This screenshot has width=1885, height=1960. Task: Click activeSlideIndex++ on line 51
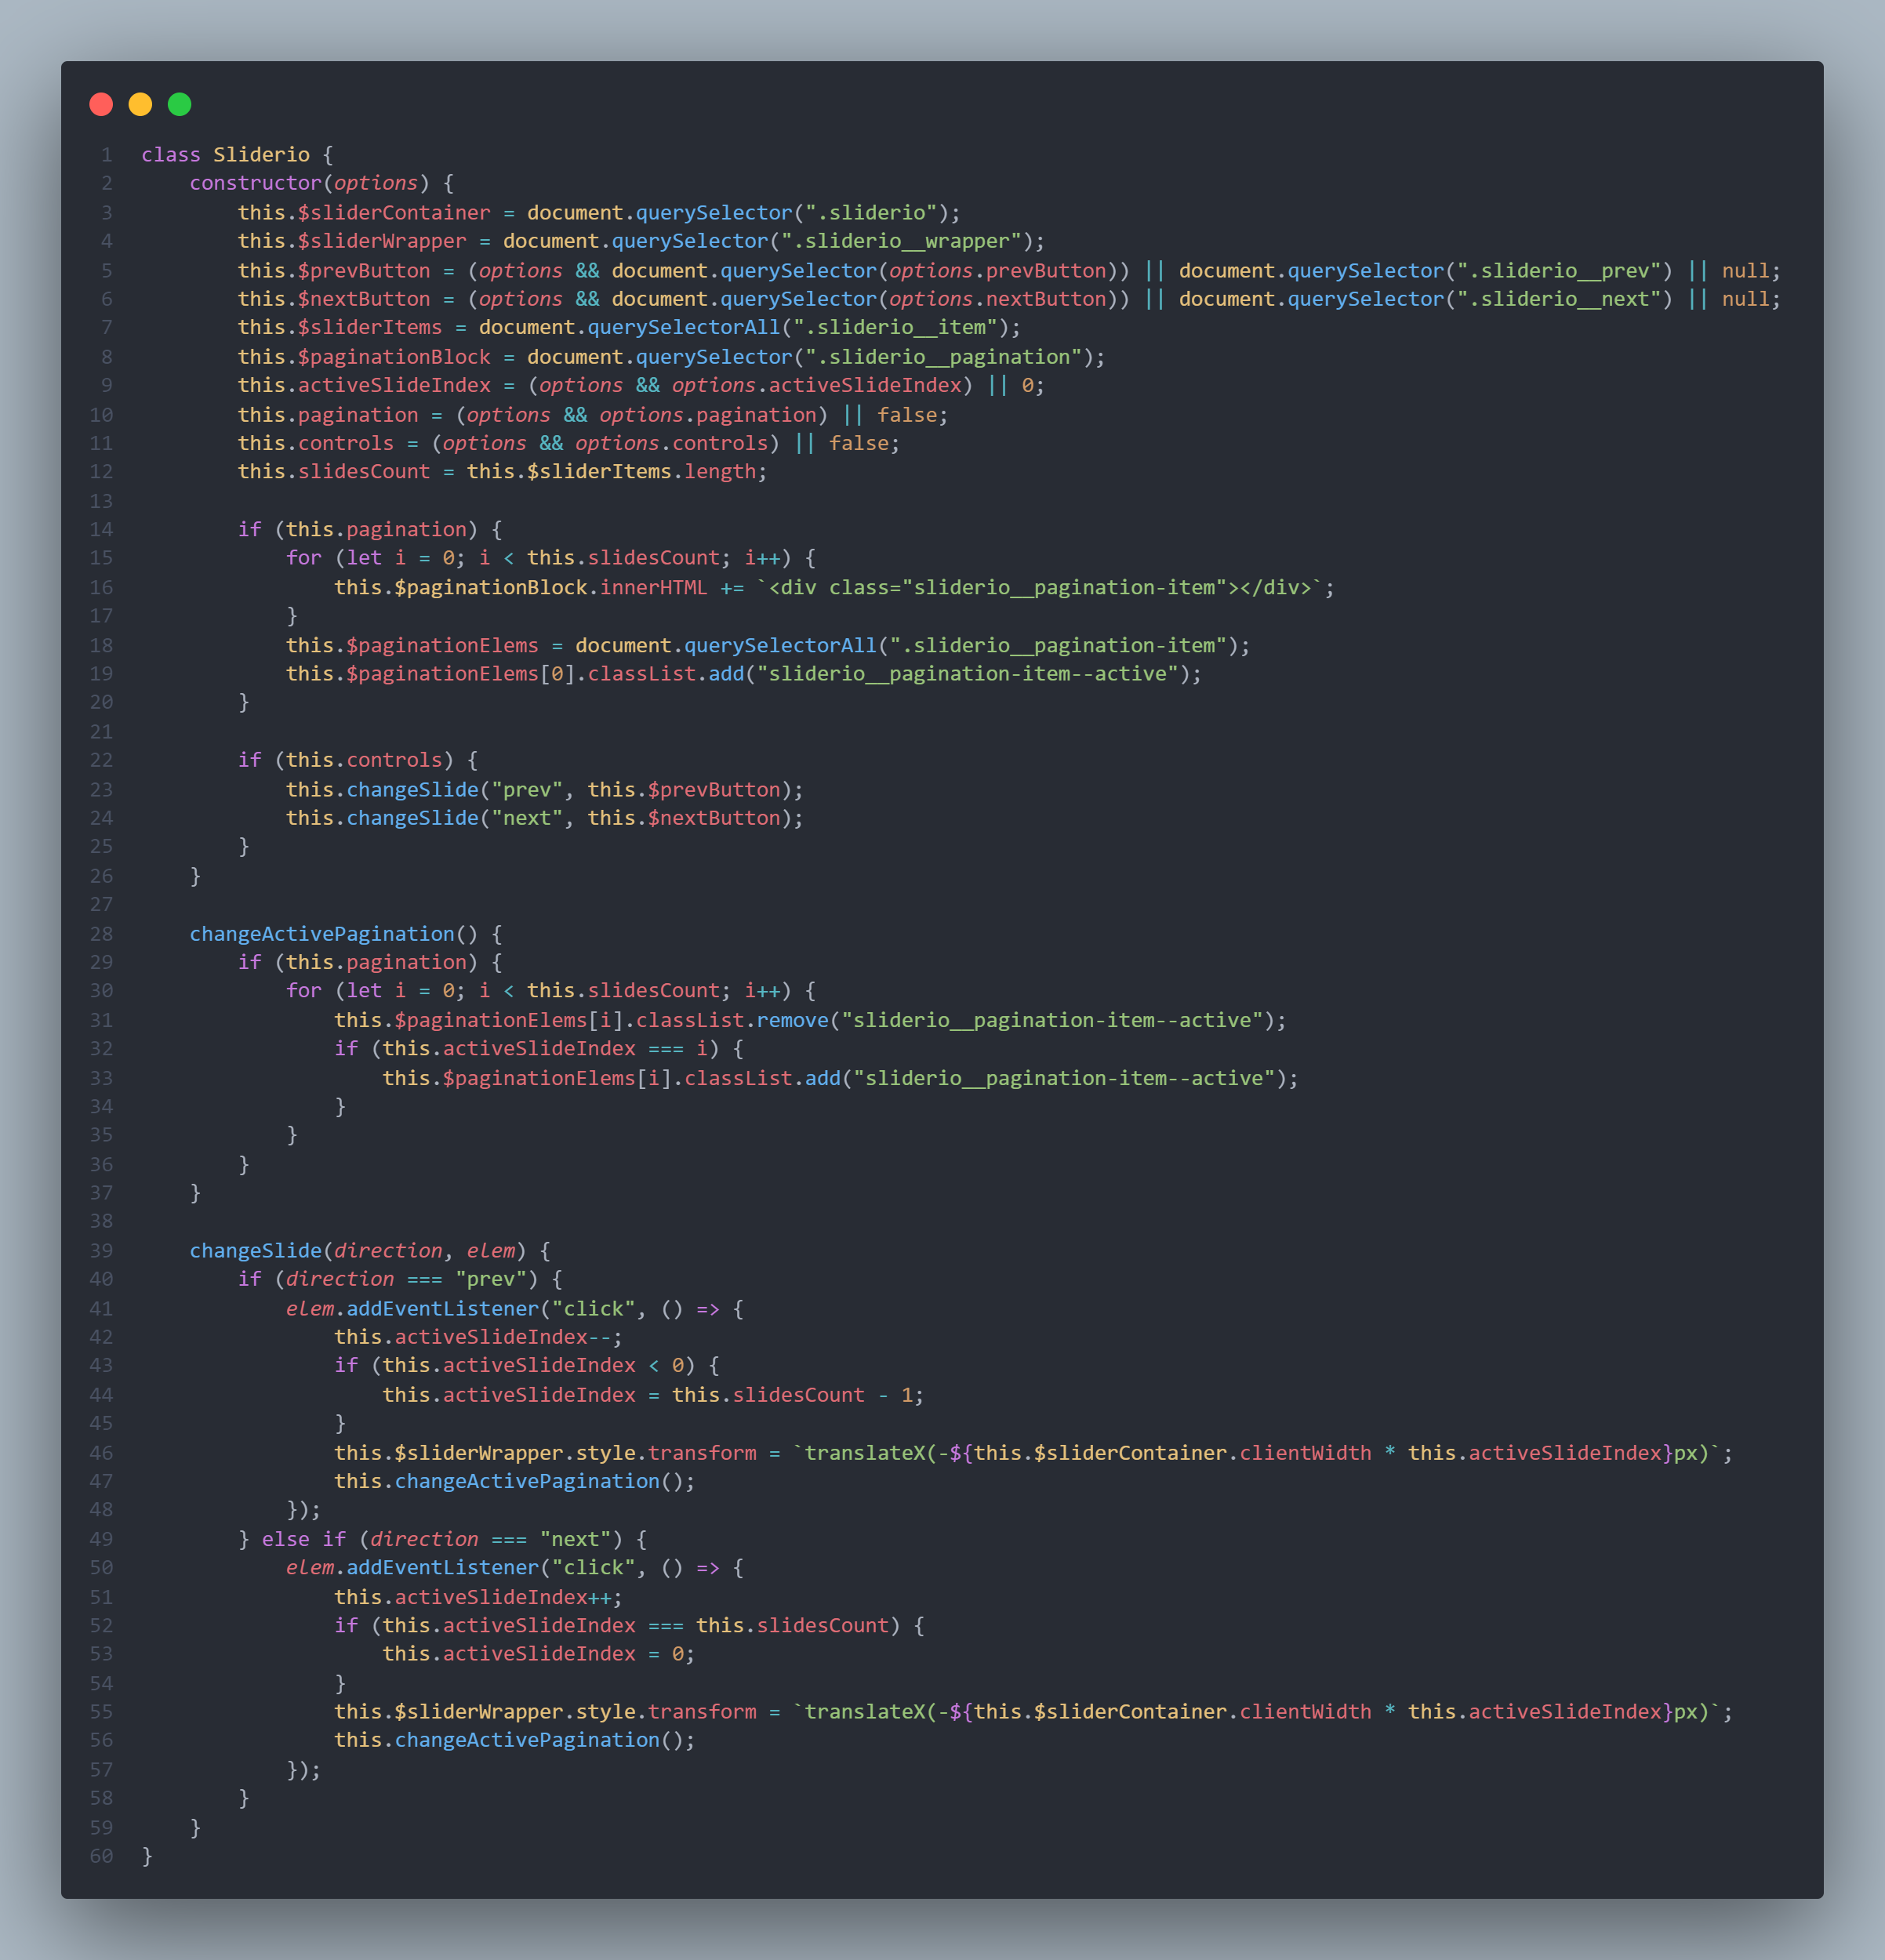point(503,1597)
